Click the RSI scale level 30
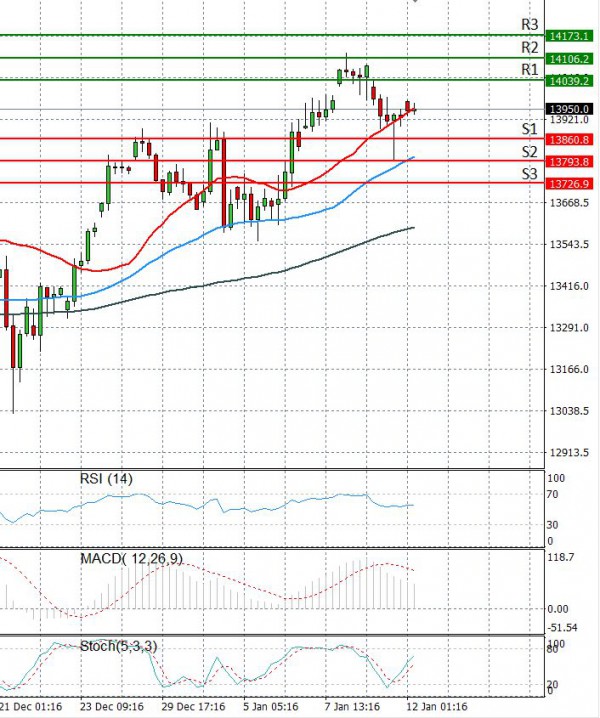 pyautogui.click(x=553, y=525)
